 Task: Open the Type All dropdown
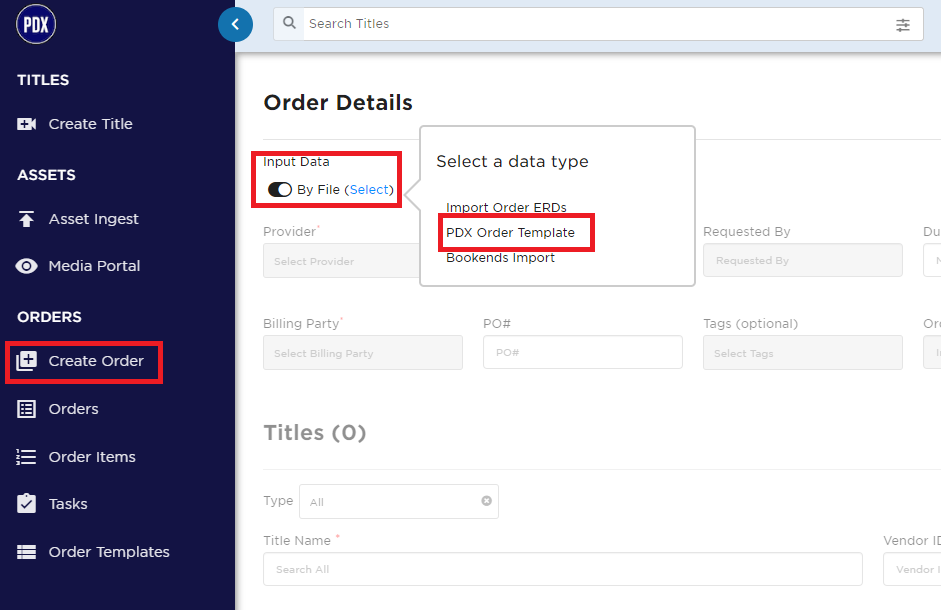(x=399, y=501)
